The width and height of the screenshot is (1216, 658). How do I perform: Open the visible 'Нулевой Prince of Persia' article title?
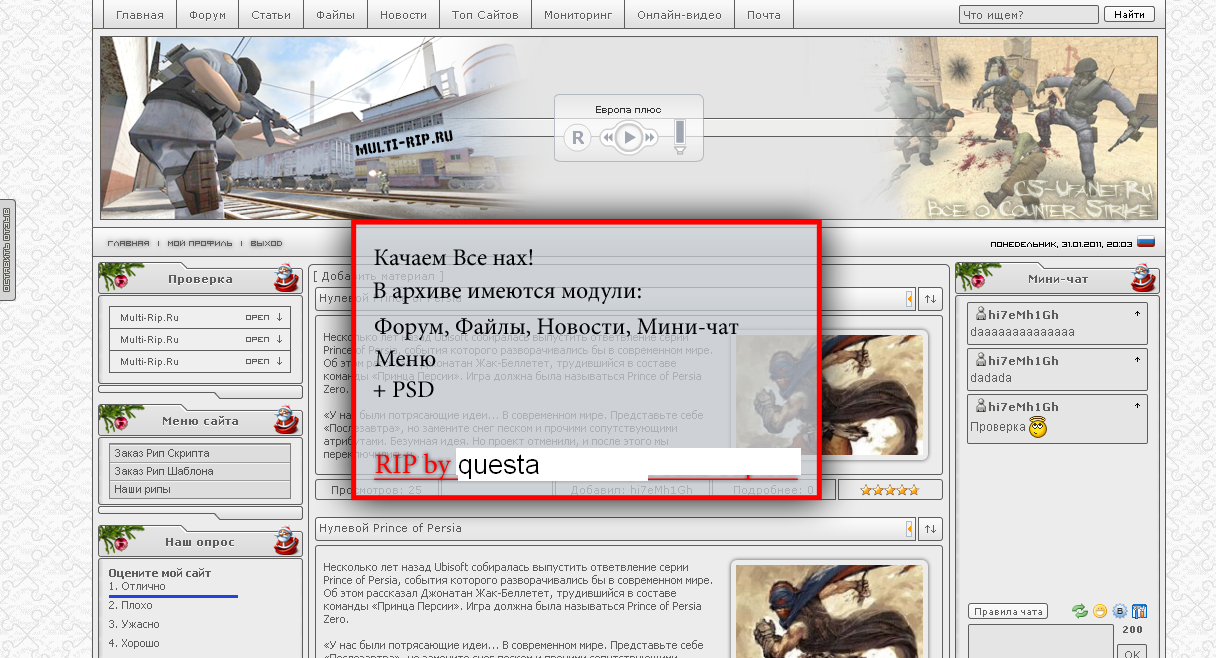393,528
